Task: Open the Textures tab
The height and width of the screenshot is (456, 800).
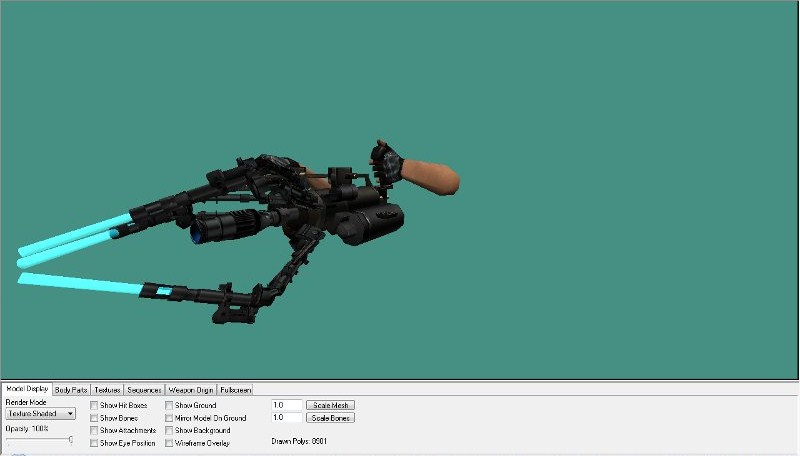Action: (108, 389)
